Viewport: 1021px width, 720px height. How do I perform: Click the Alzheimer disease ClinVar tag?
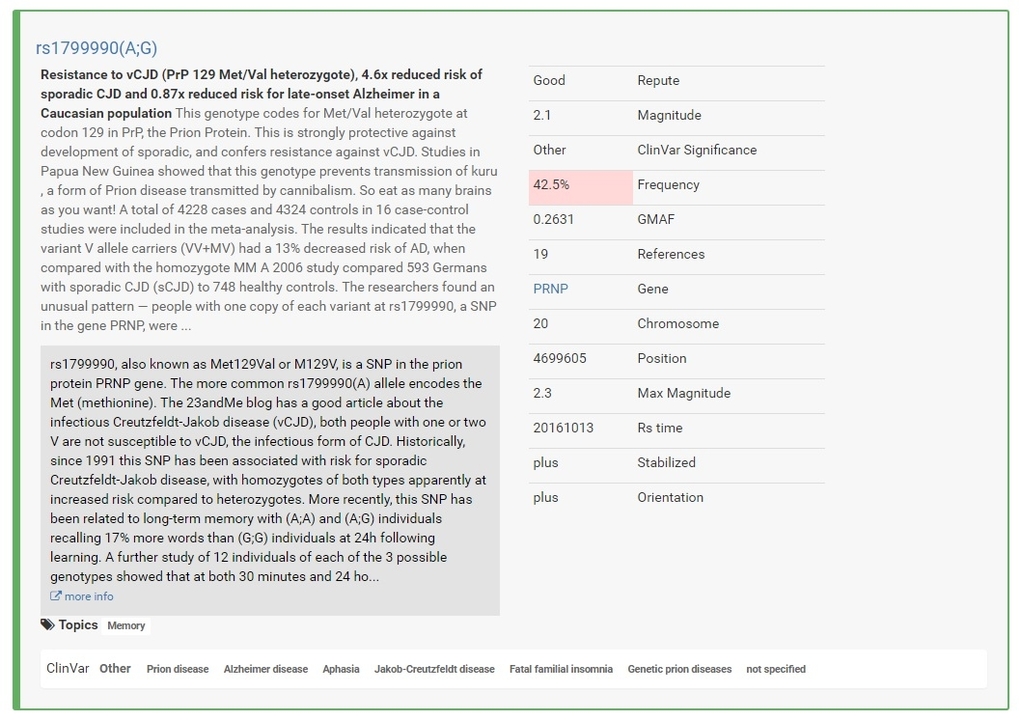266,669
